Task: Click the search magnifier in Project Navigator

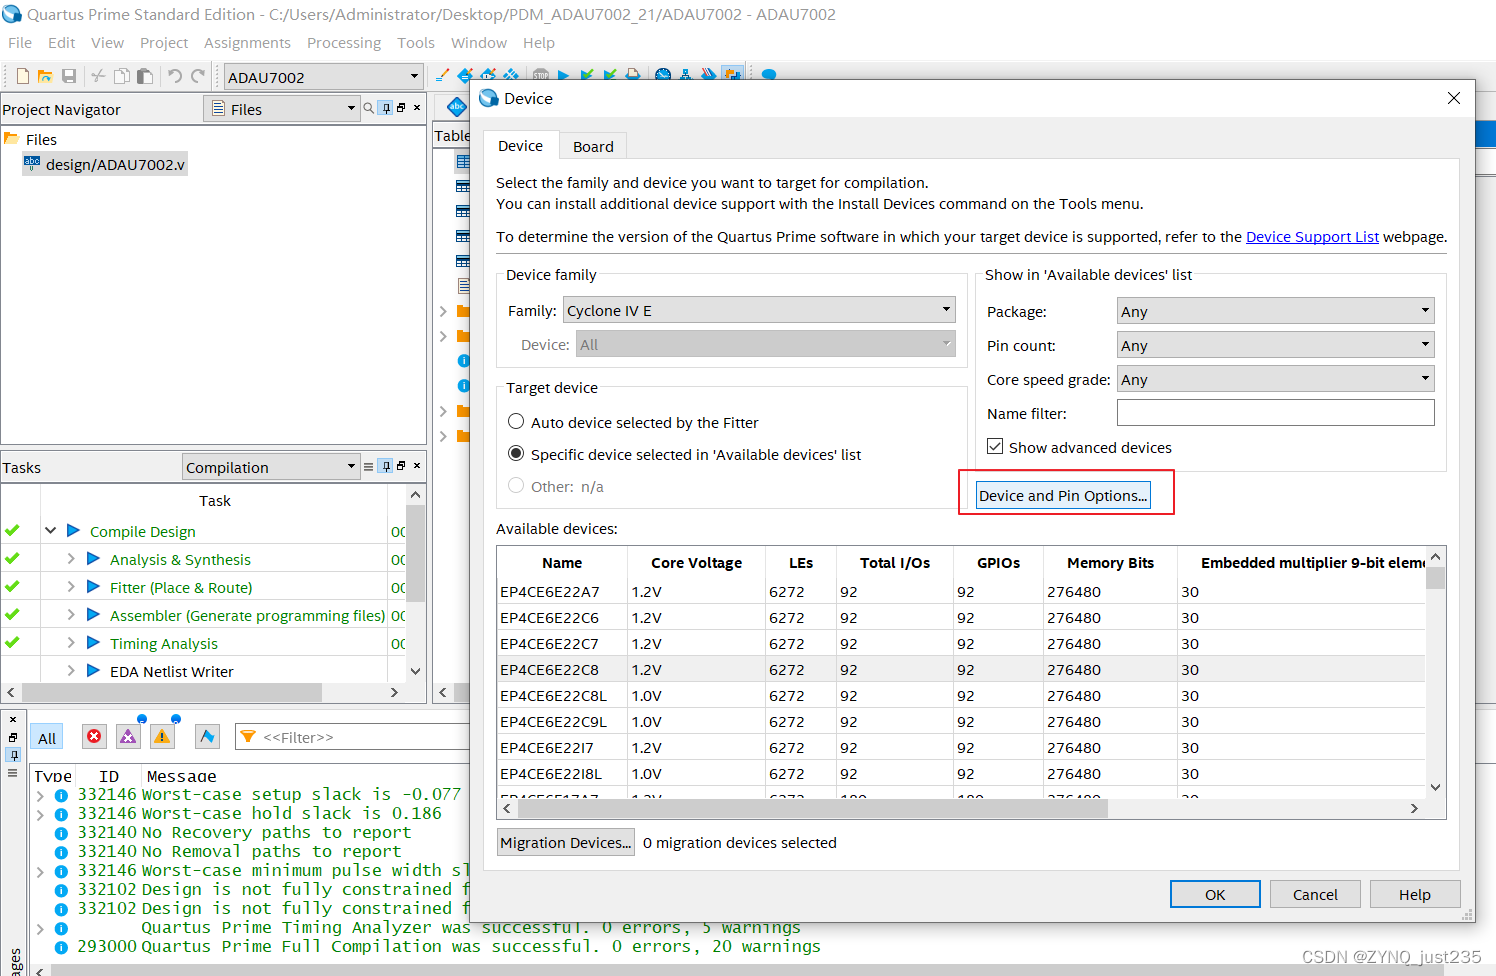Action: (368, 108)
